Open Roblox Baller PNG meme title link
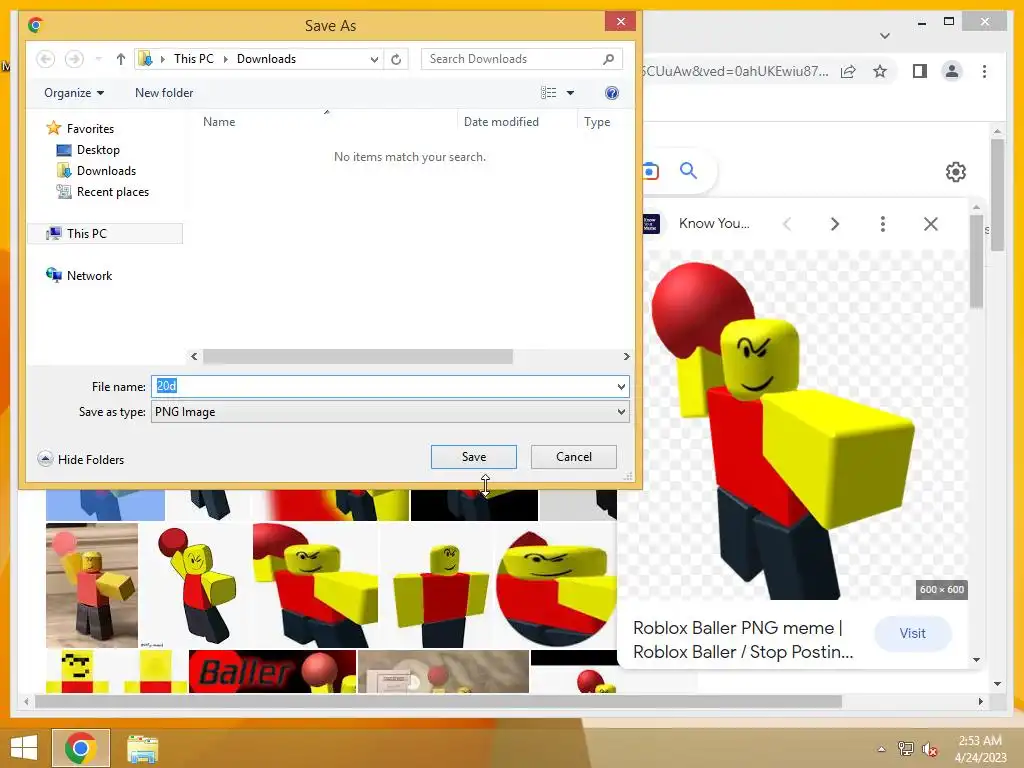 click(x=743, y=640)
